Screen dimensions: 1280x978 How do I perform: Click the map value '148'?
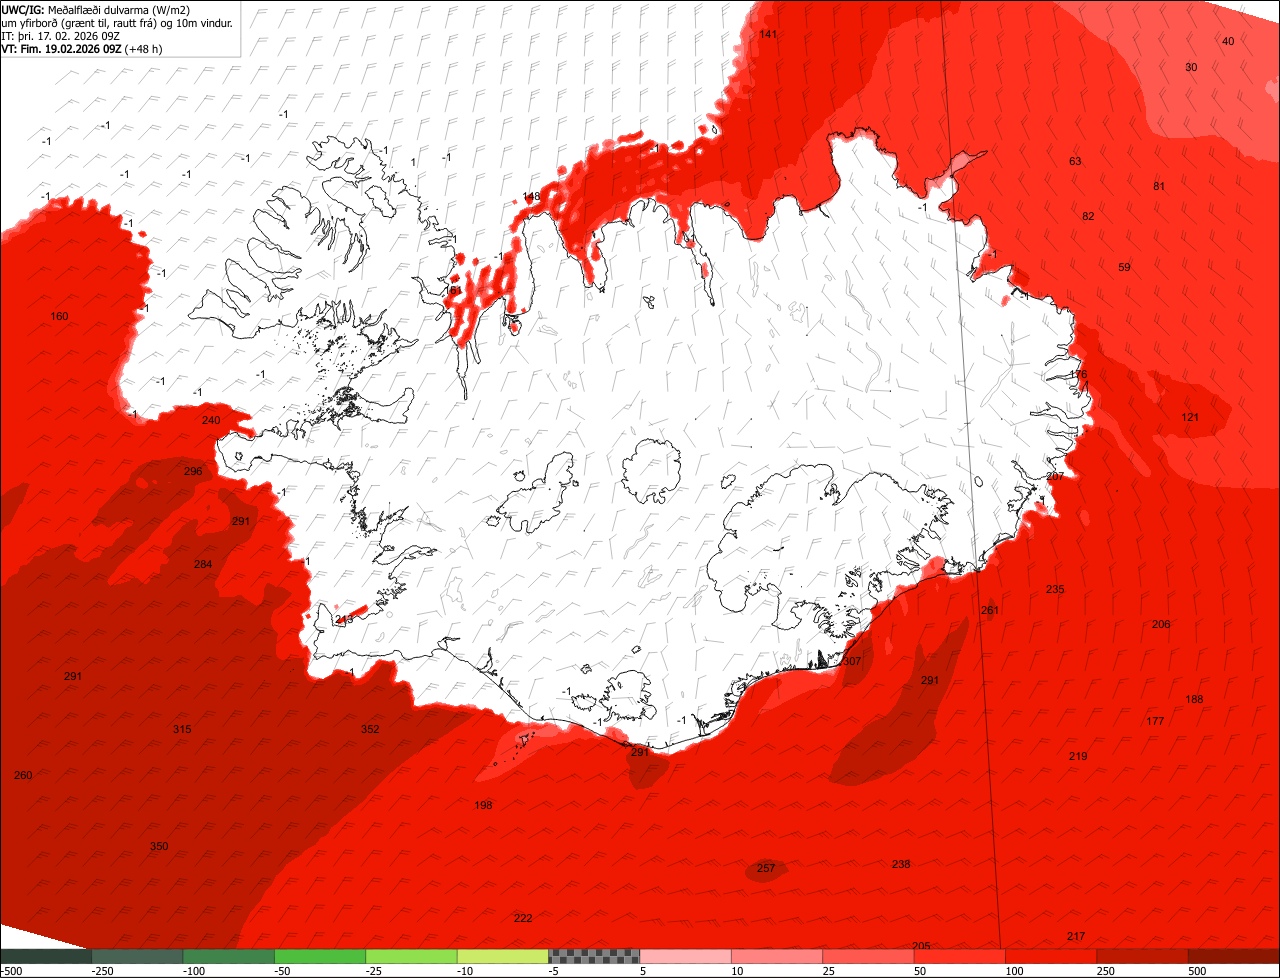click(x=531, y=196)
